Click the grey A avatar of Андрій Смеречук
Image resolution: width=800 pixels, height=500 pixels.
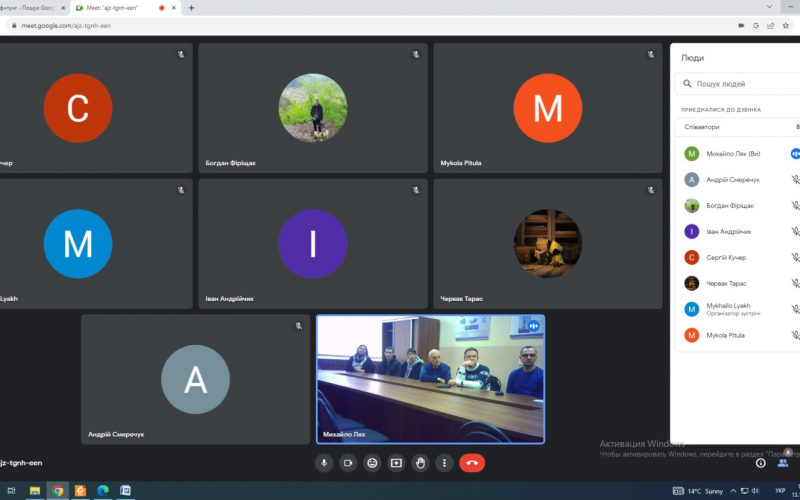point(195,379)
